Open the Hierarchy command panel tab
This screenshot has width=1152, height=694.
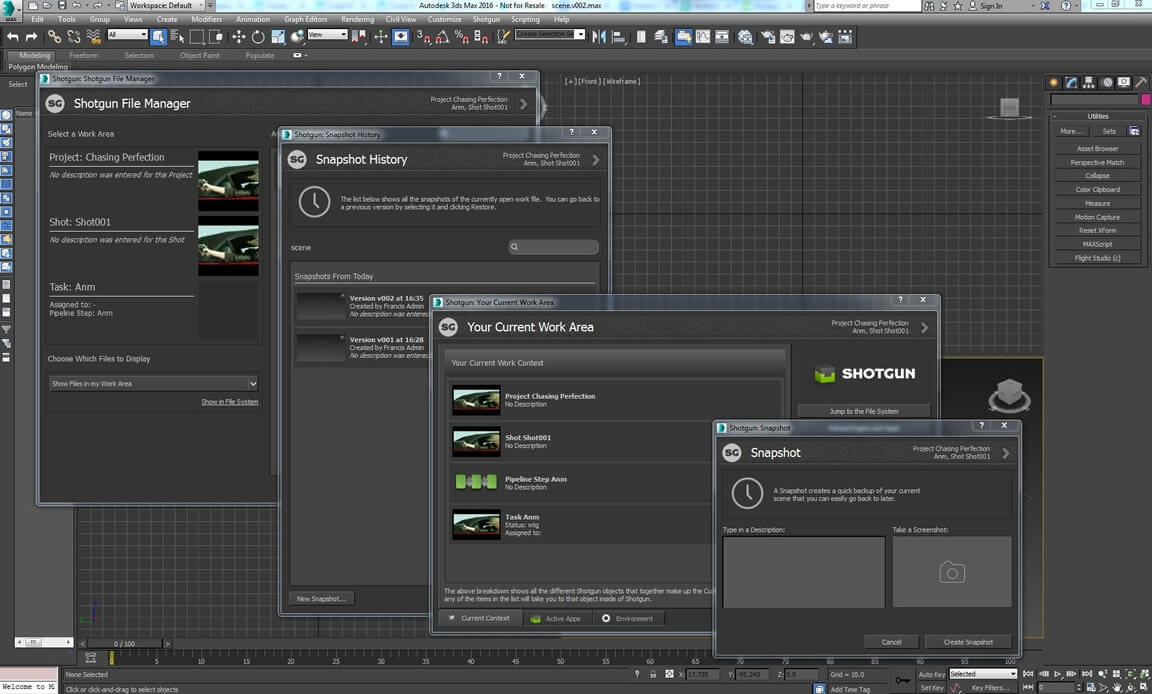point(1088,82)
